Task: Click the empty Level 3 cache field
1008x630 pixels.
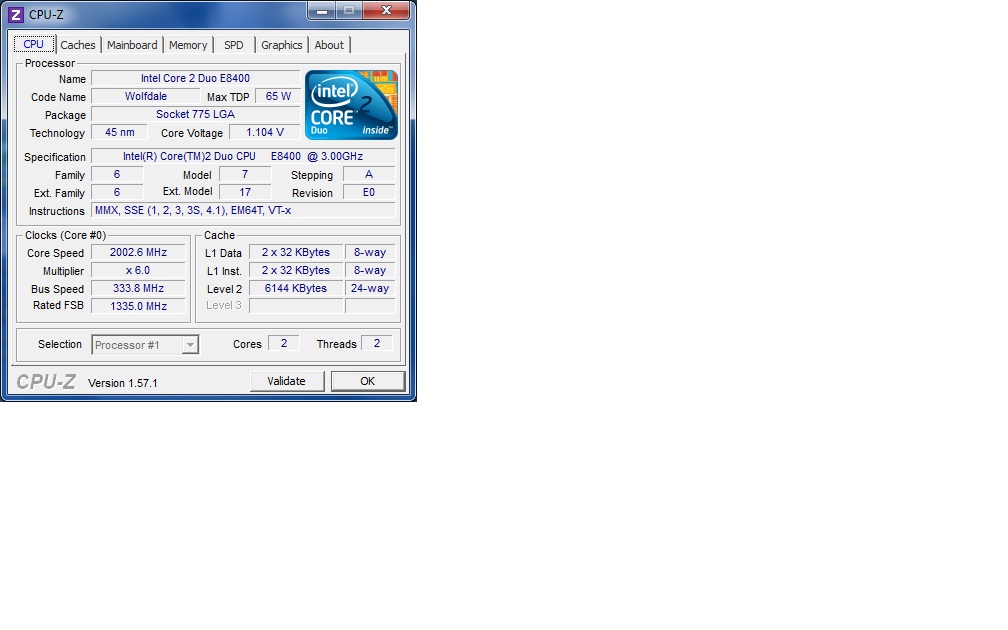Action: (296, 306)
